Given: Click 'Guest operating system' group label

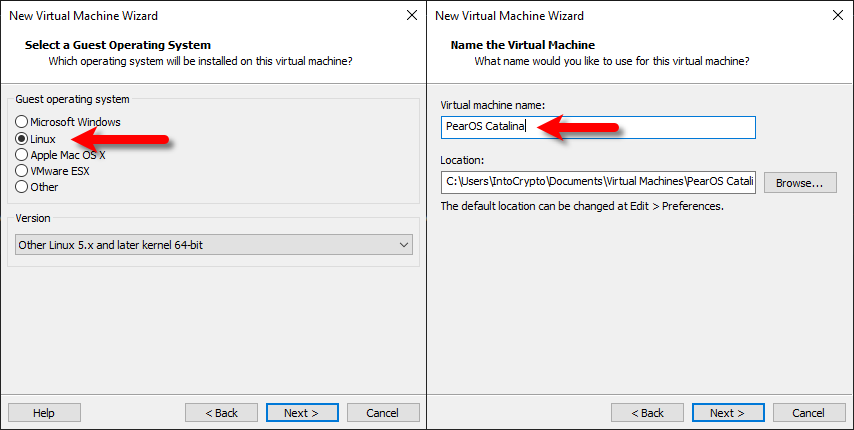Looking at the screenshot, I should (72, 99).
